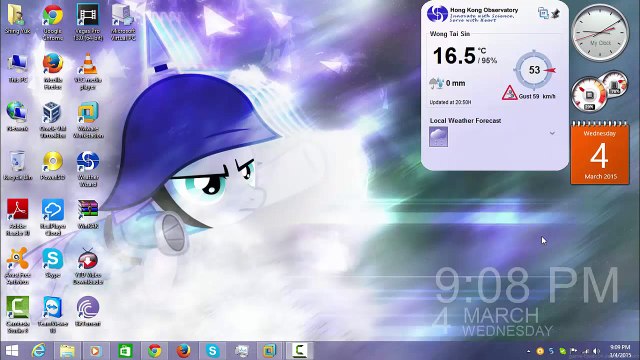Screen dimensions: 640x360
Task: Open Skype from the taskbar
Action: point(212,351)
